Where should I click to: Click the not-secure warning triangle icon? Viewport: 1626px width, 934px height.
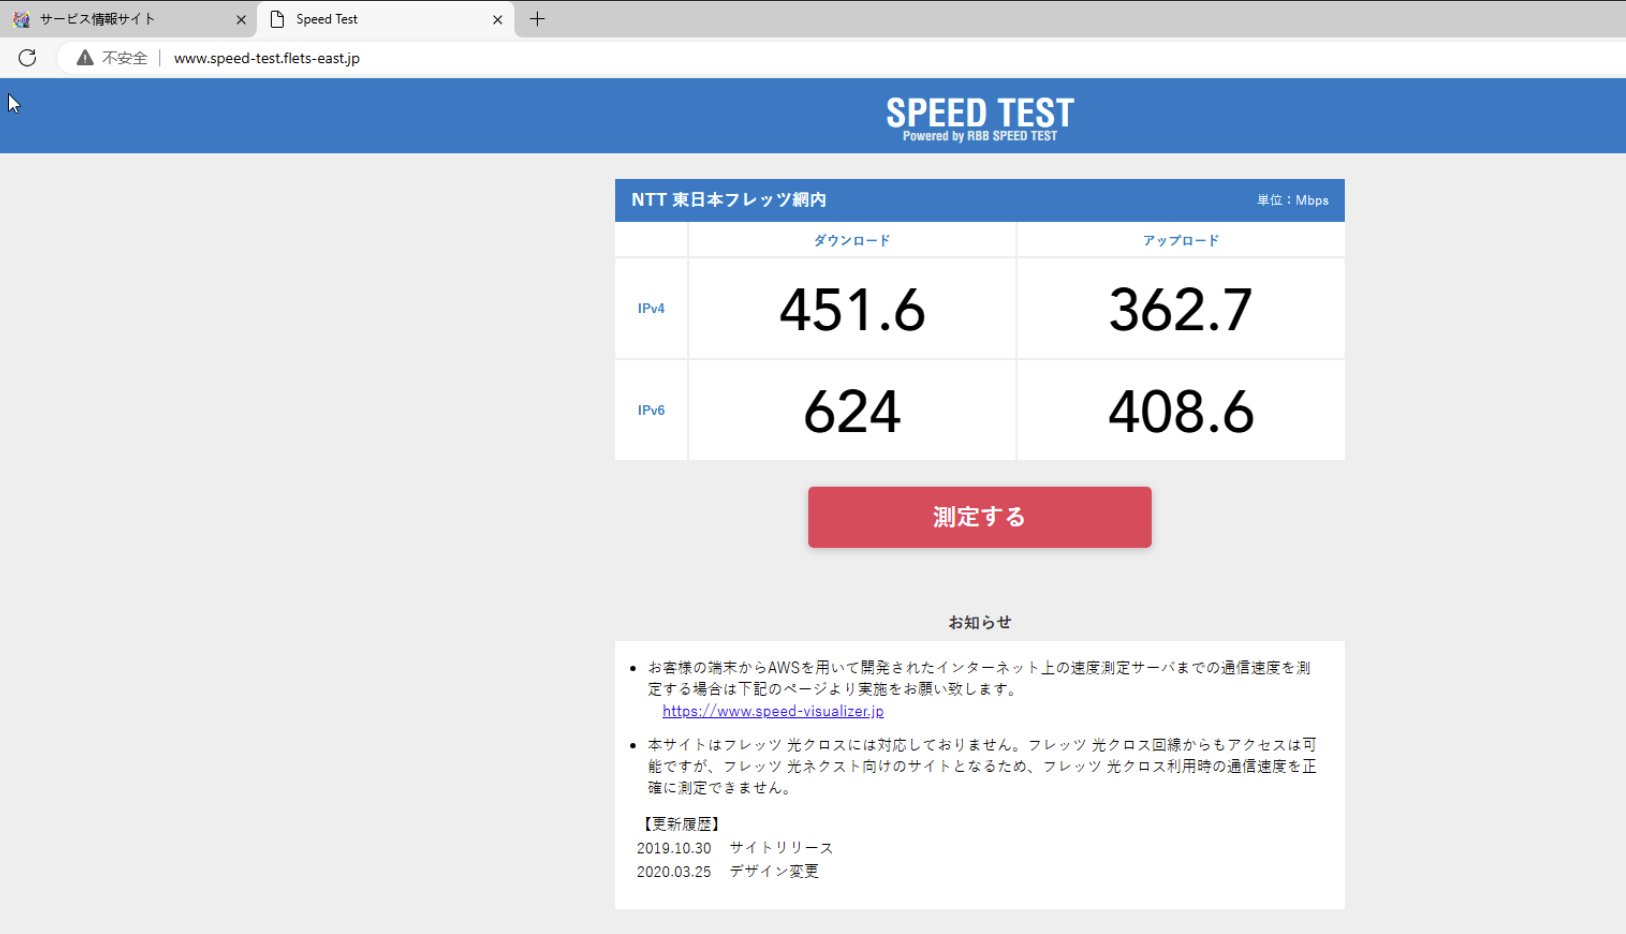click(x=85, y=58)
